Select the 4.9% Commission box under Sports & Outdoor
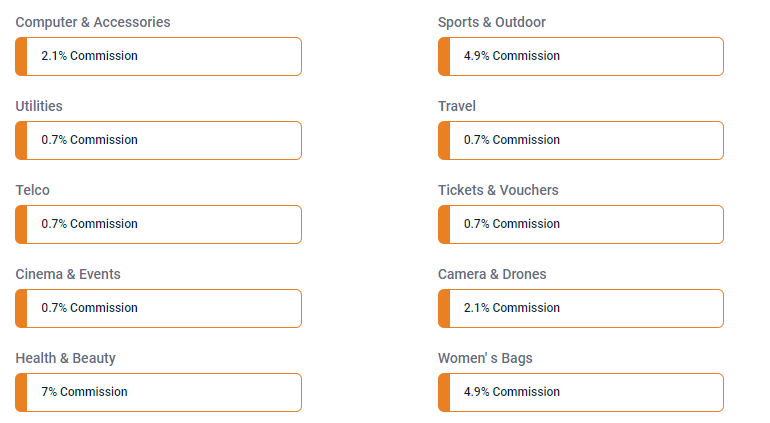The height and width of the screenshot is (423, 770). pyautogui.click(x=581, y=56)
